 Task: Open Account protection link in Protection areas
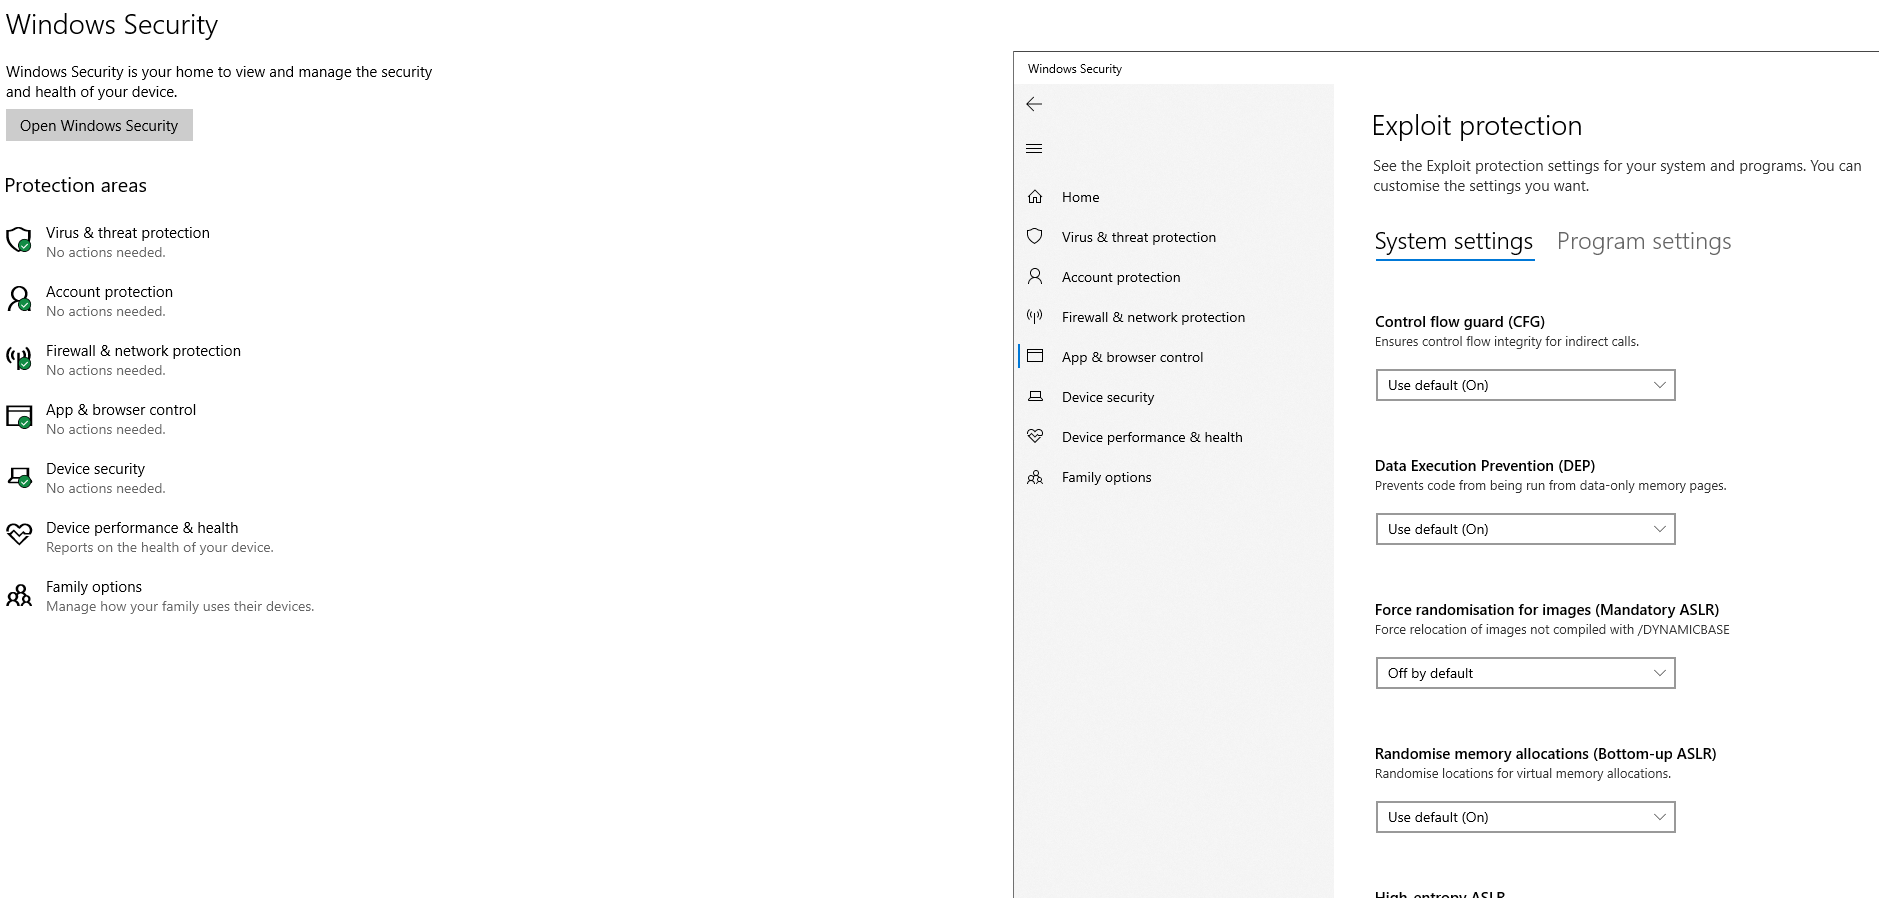109,292
